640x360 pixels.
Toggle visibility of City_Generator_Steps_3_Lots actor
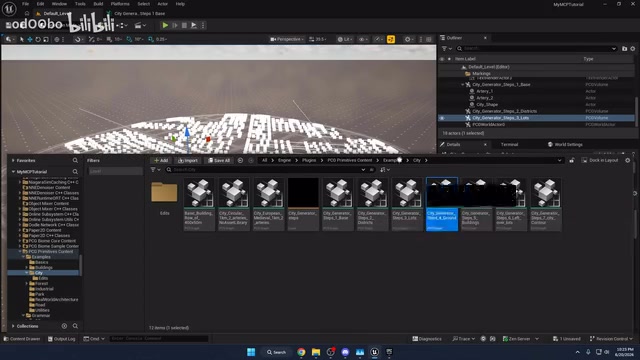pos(442,118)
